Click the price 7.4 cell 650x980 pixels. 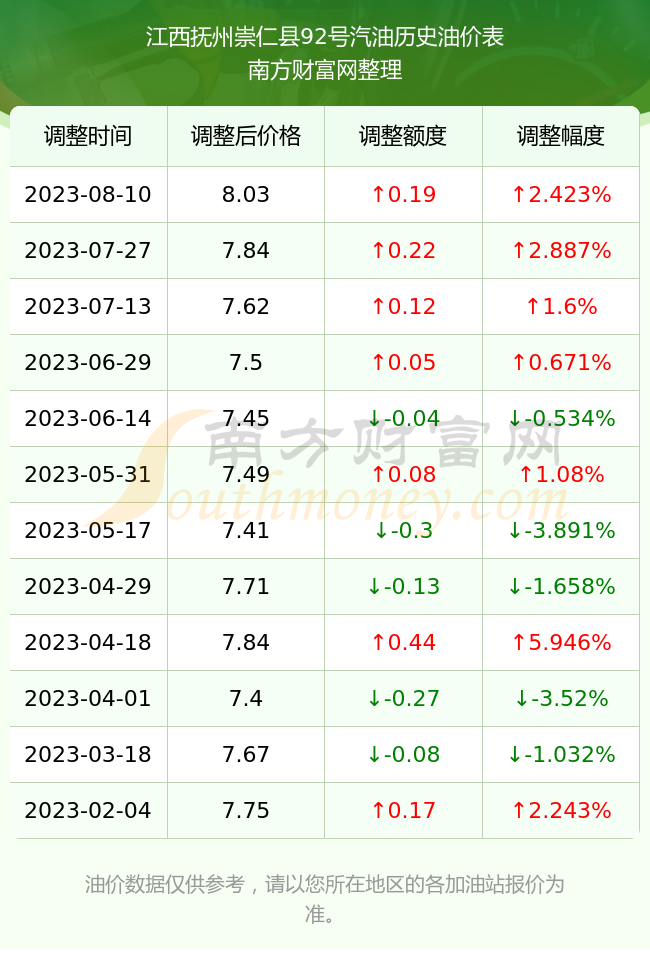[246, 698]
